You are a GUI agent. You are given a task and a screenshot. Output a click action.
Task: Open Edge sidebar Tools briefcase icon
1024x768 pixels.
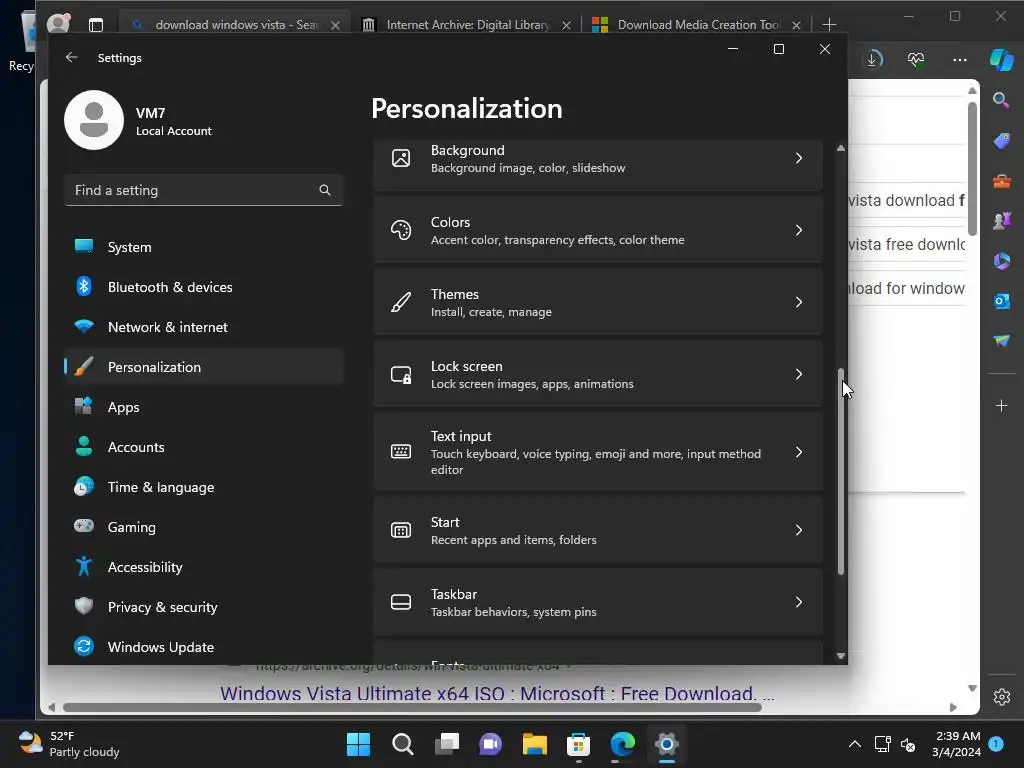(x=1001, y=181)
